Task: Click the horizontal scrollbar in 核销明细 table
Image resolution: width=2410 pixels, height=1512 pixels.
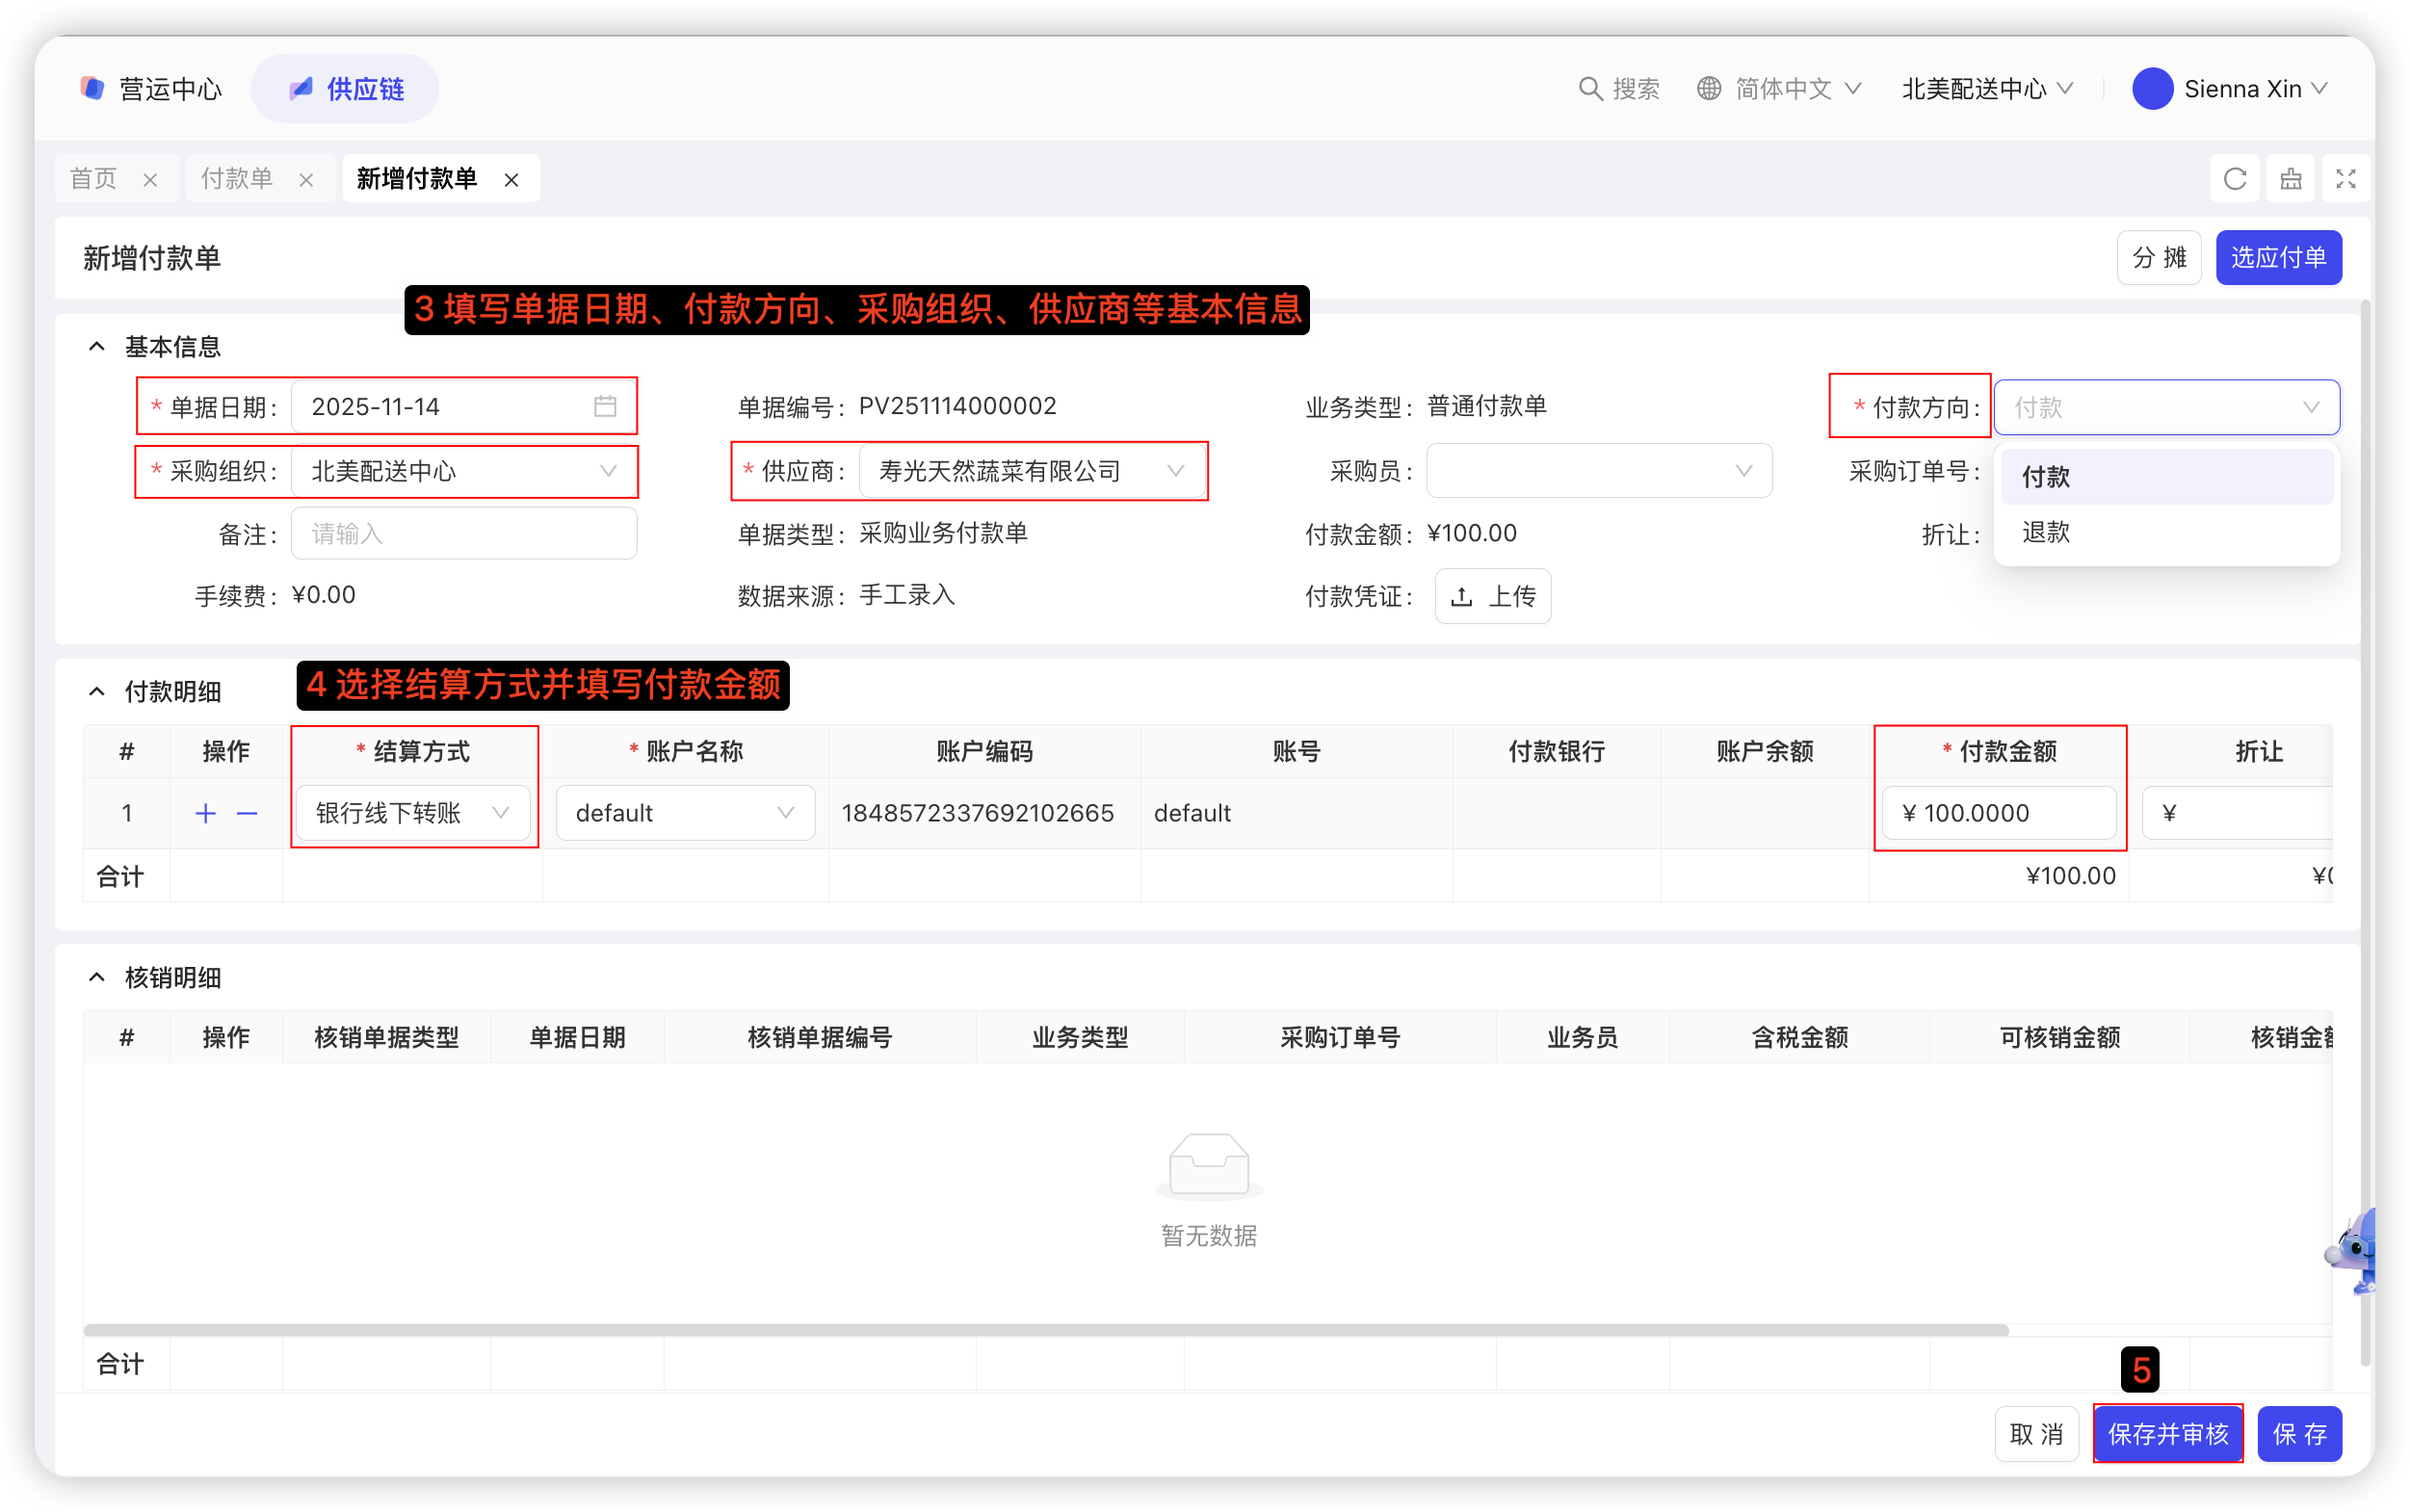Action: (1045, 1330)
